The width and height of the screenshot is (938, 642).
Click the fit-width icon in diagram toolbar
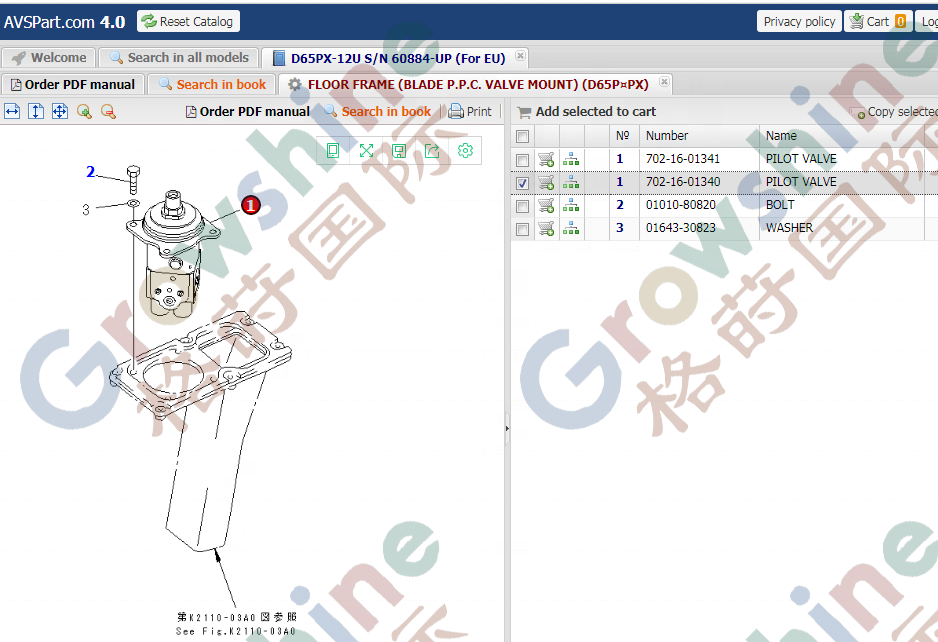[x=12, y=111]
